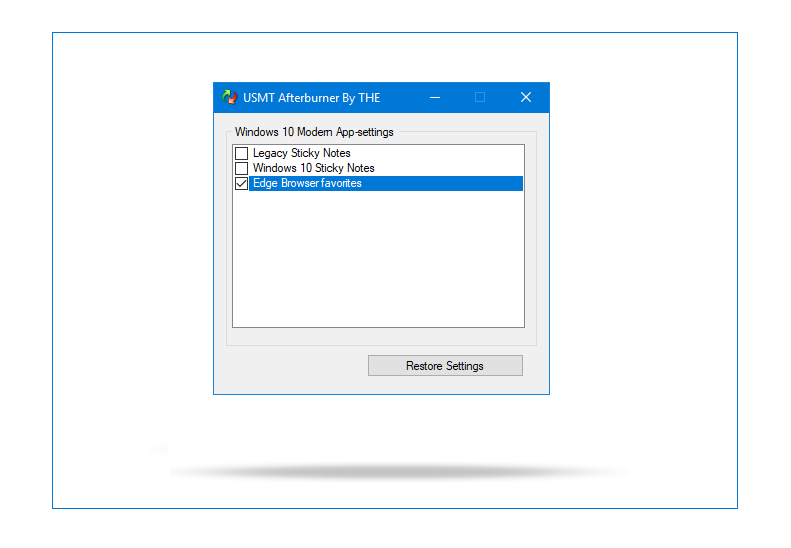
Task: Close the USMT Afterburner window
Action: point(526,97)
